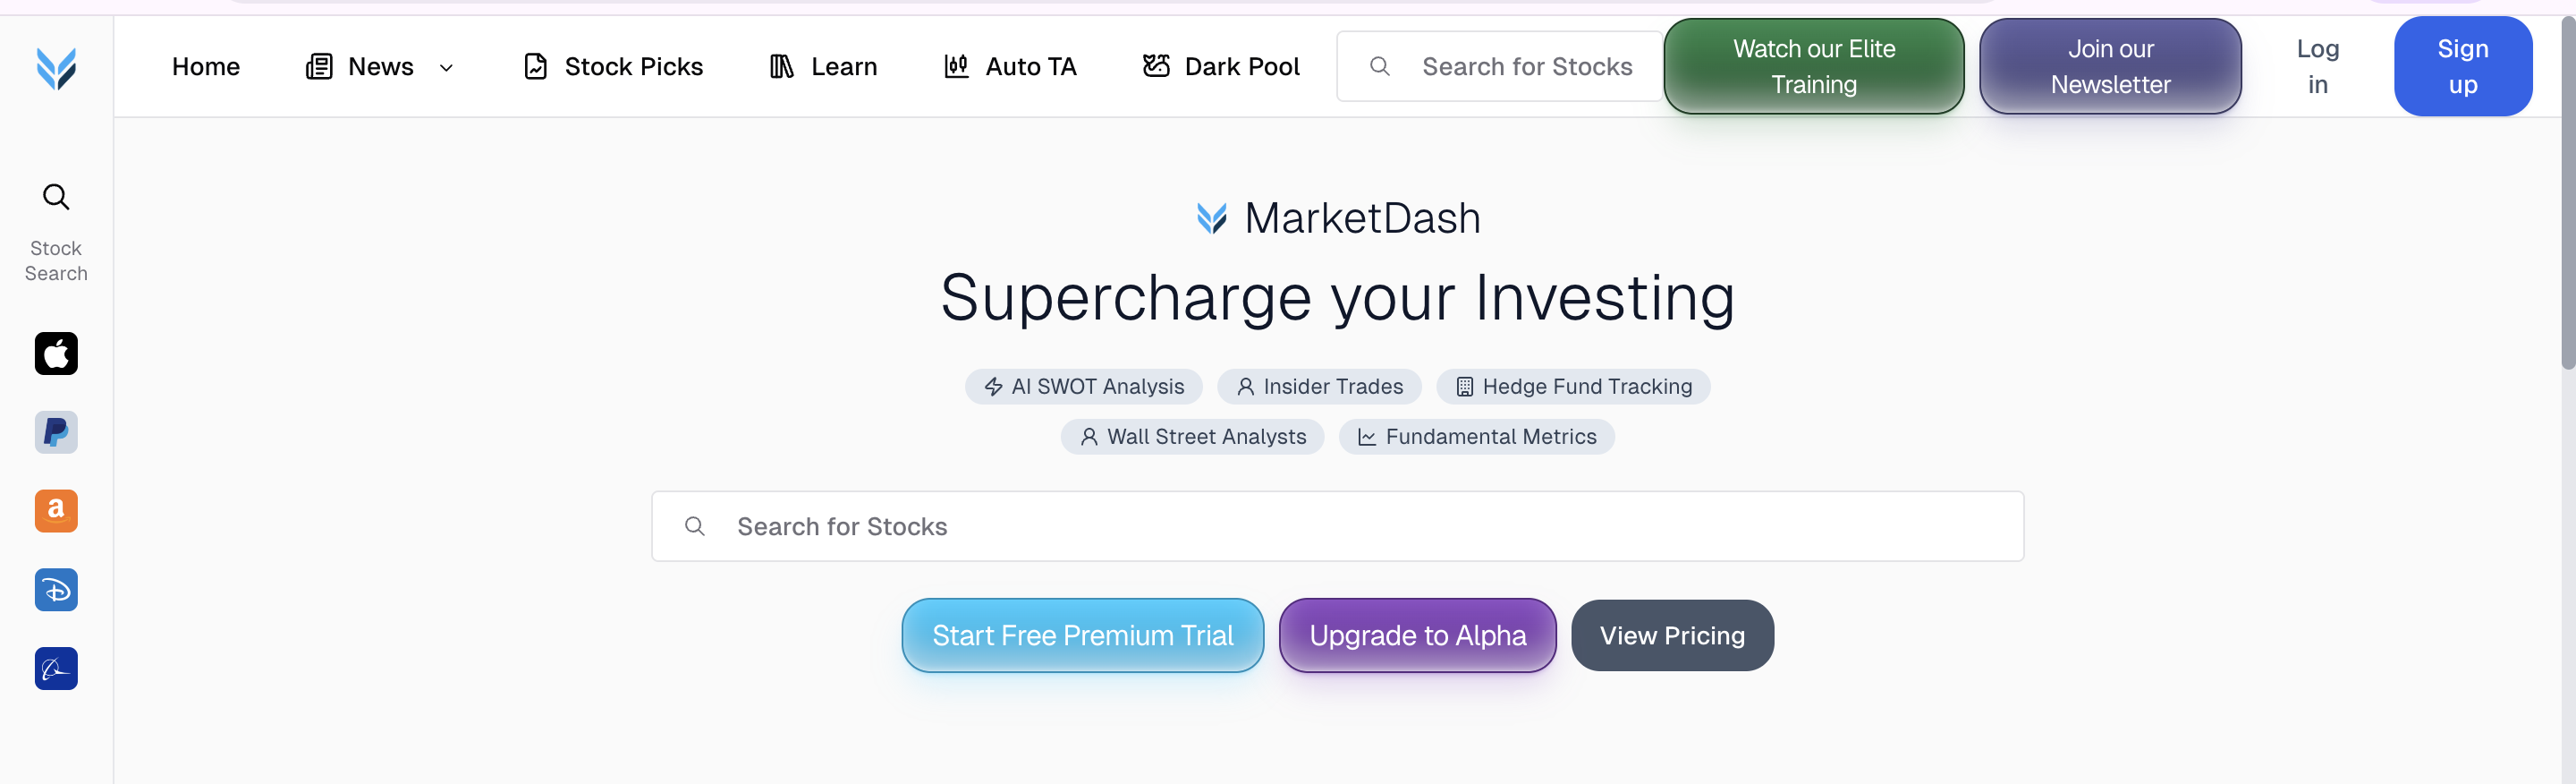Click Watch our Elite Training button
Viewport: 2576px width, 784px height.
pos(1813,67)
